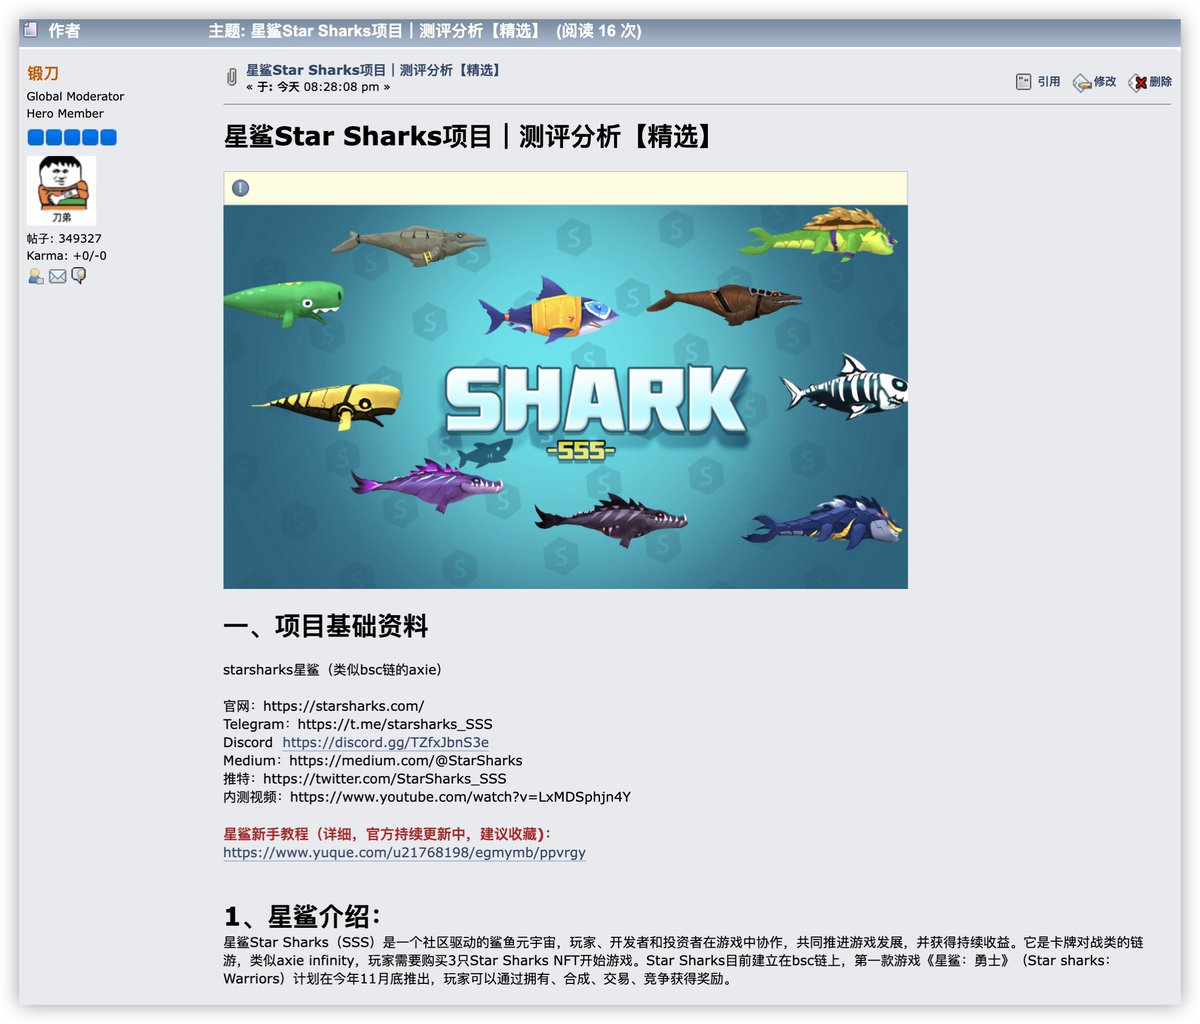Click the 作者 column header
1200x1024 pixels.
pos(64,31)
